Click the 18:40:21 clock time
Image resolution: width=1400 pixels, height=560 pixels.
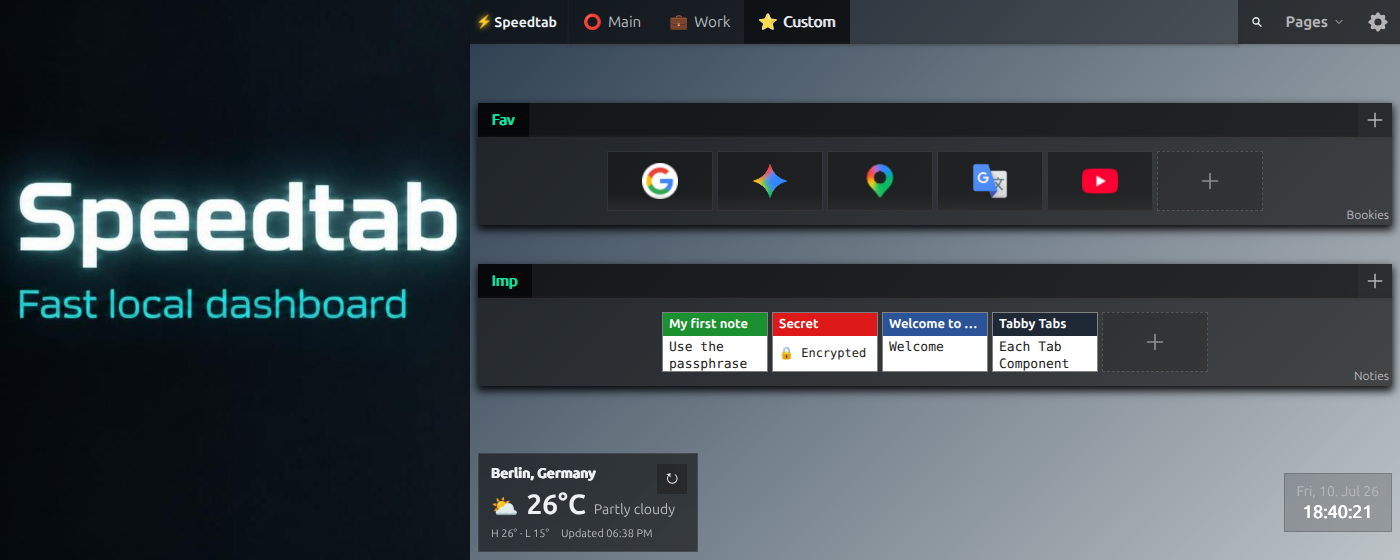click(x=1337, y=512)
